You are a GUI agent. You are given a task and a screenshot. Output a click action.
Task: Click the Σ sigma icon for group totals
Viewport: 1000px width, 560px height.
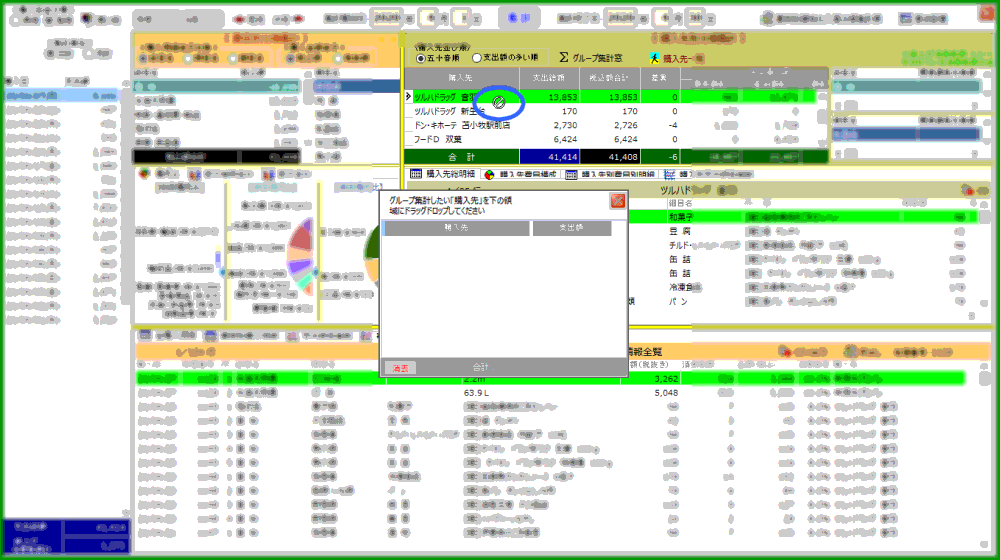564,57
